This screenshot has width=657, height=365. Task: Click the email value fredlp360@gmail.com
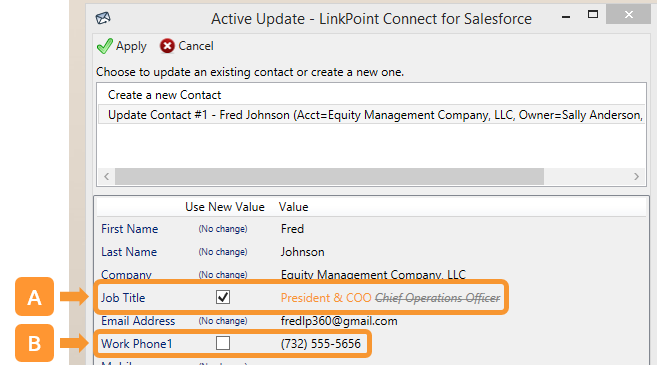pyautogui.click(x=339, y=321)
